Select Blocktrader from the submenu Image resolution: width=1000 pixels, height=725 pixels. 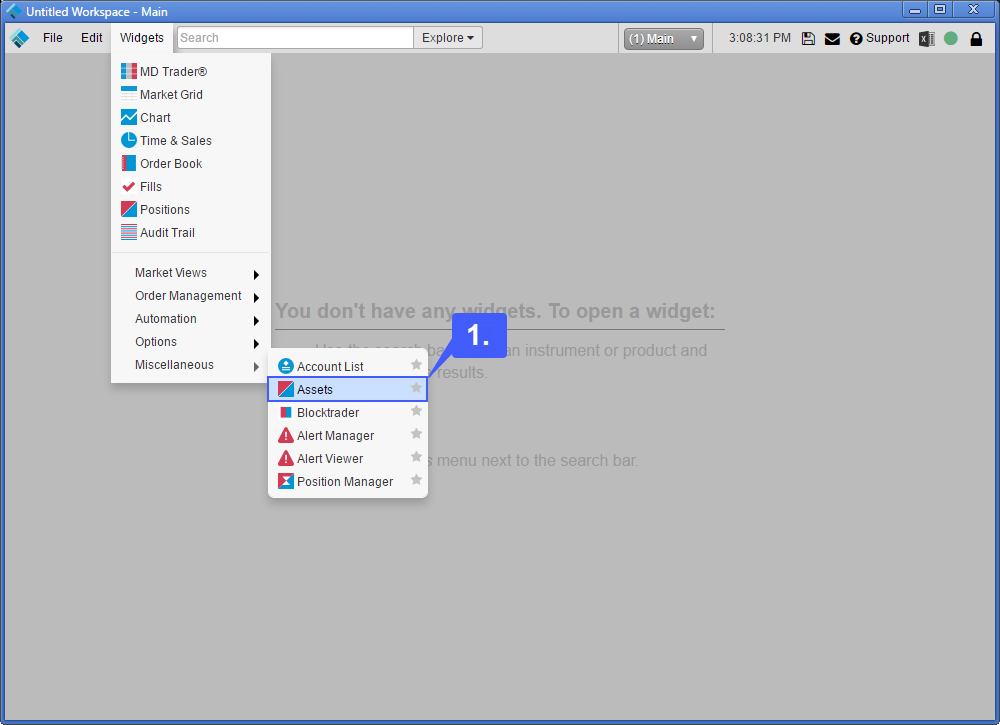click(x=348, y=413)
